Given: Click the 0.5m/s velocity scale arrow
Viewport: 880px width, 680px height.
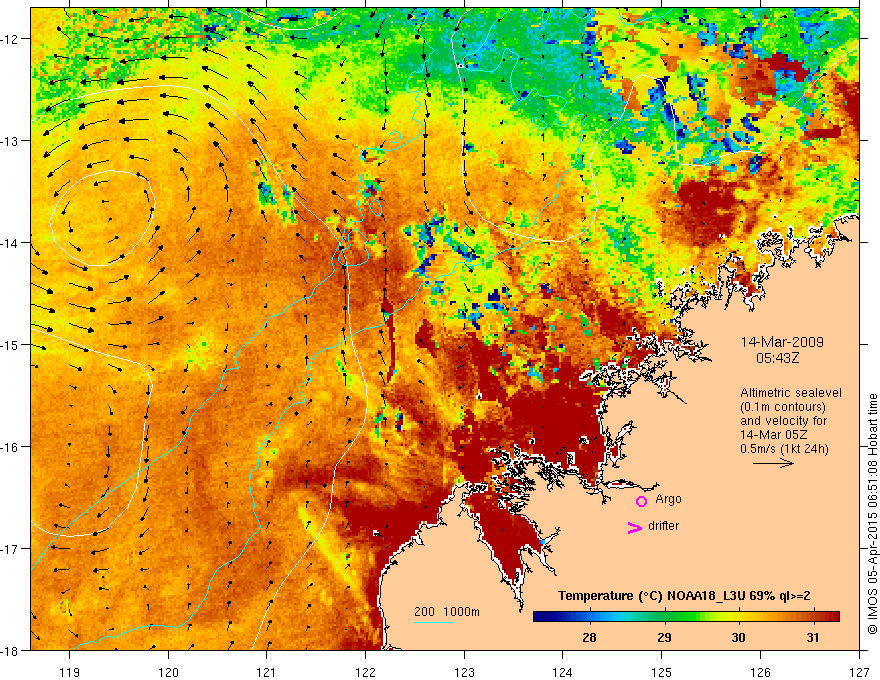Looking at the screenshot, I should pyautogui.click(x=773, y=463).
